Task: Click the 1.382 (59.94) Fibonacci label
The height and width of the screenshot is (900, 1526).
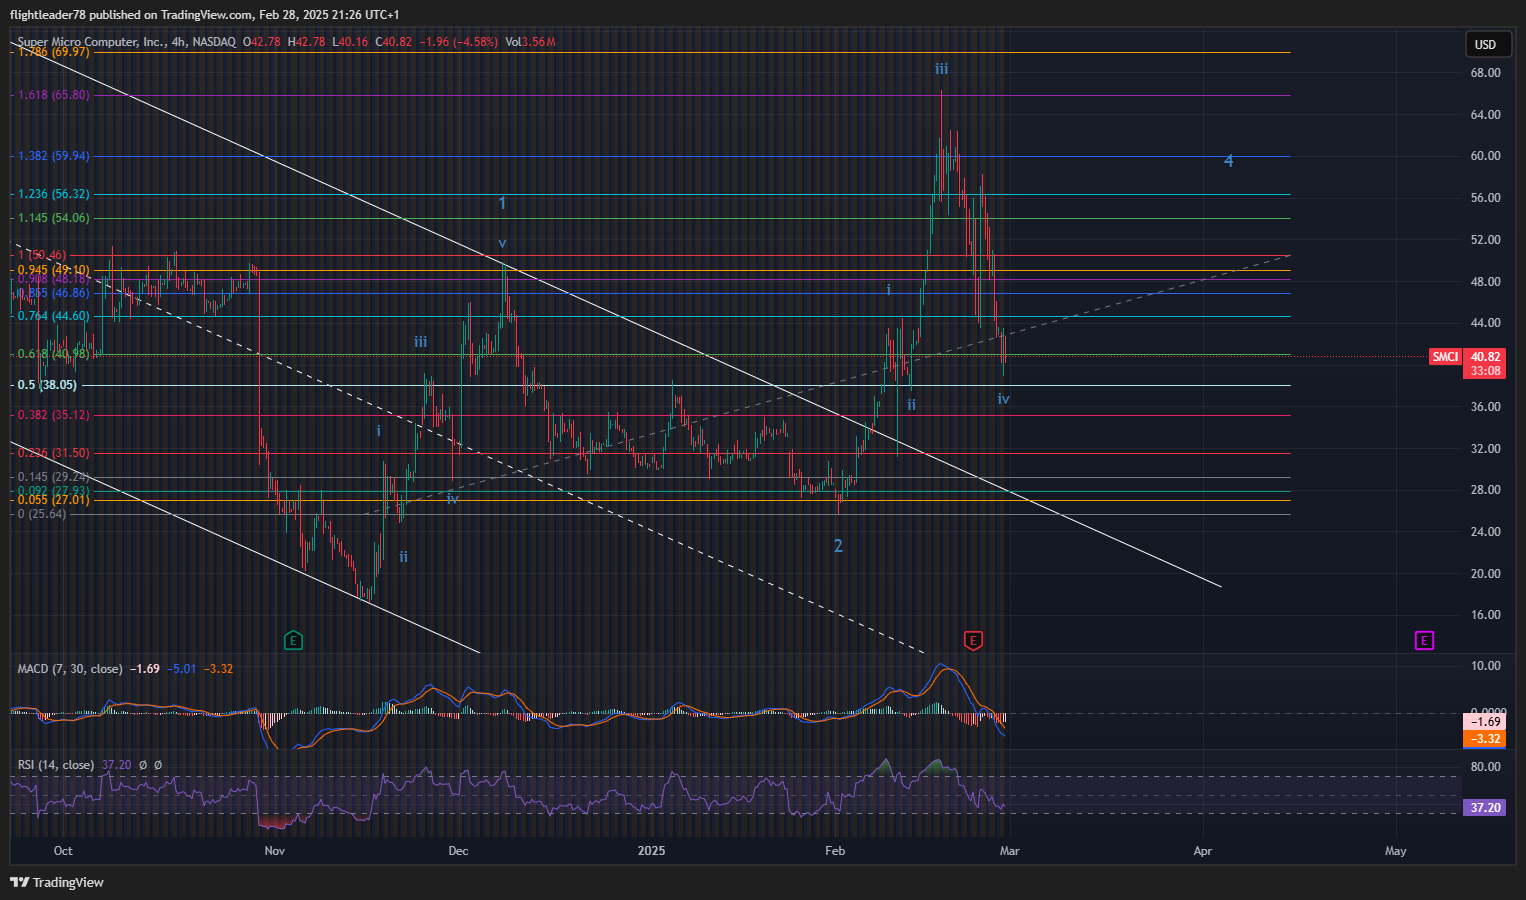Action: [54, 156]
